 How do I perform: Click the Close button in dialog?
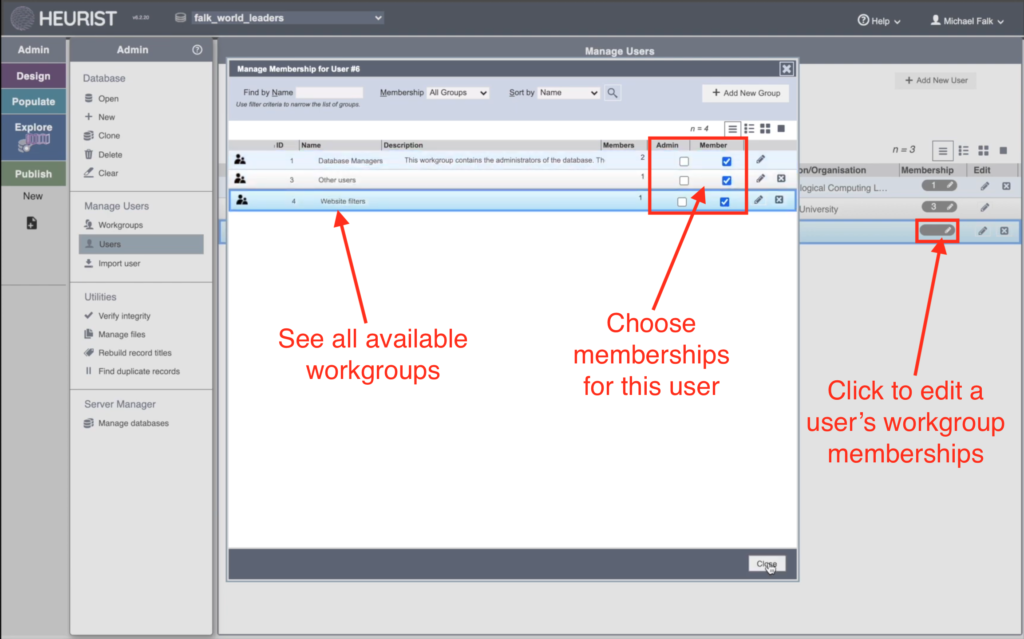[767, 563]
